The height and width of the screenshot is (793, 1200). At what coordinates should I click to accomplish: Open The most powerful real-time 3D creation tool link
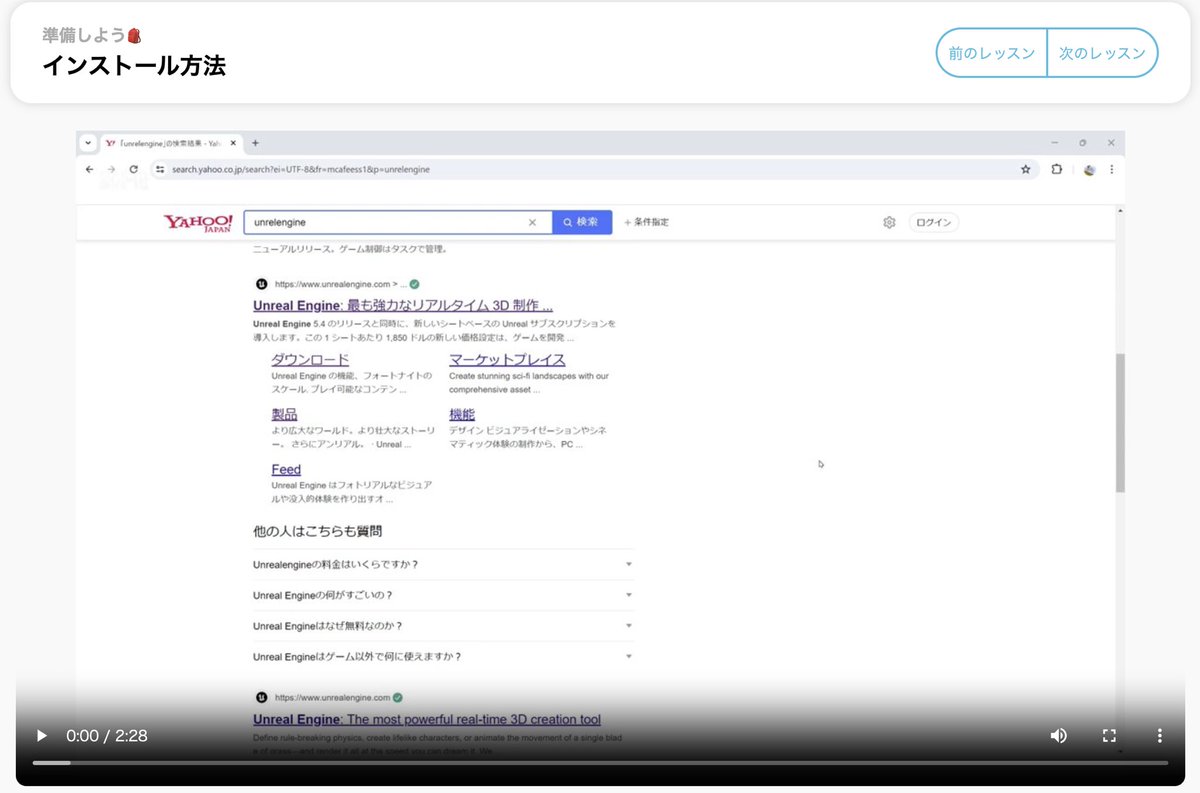427,719
